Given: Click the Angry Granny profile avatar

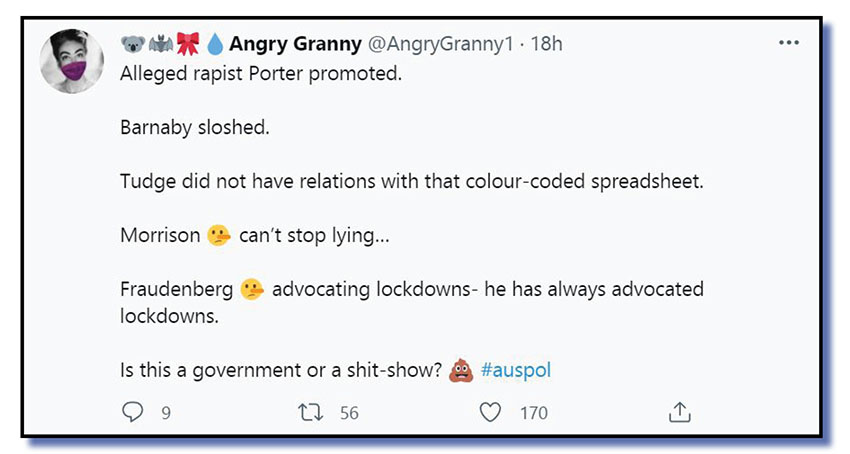Looking at the screenshot, I should pyautogui.click(x=72, y=59).
